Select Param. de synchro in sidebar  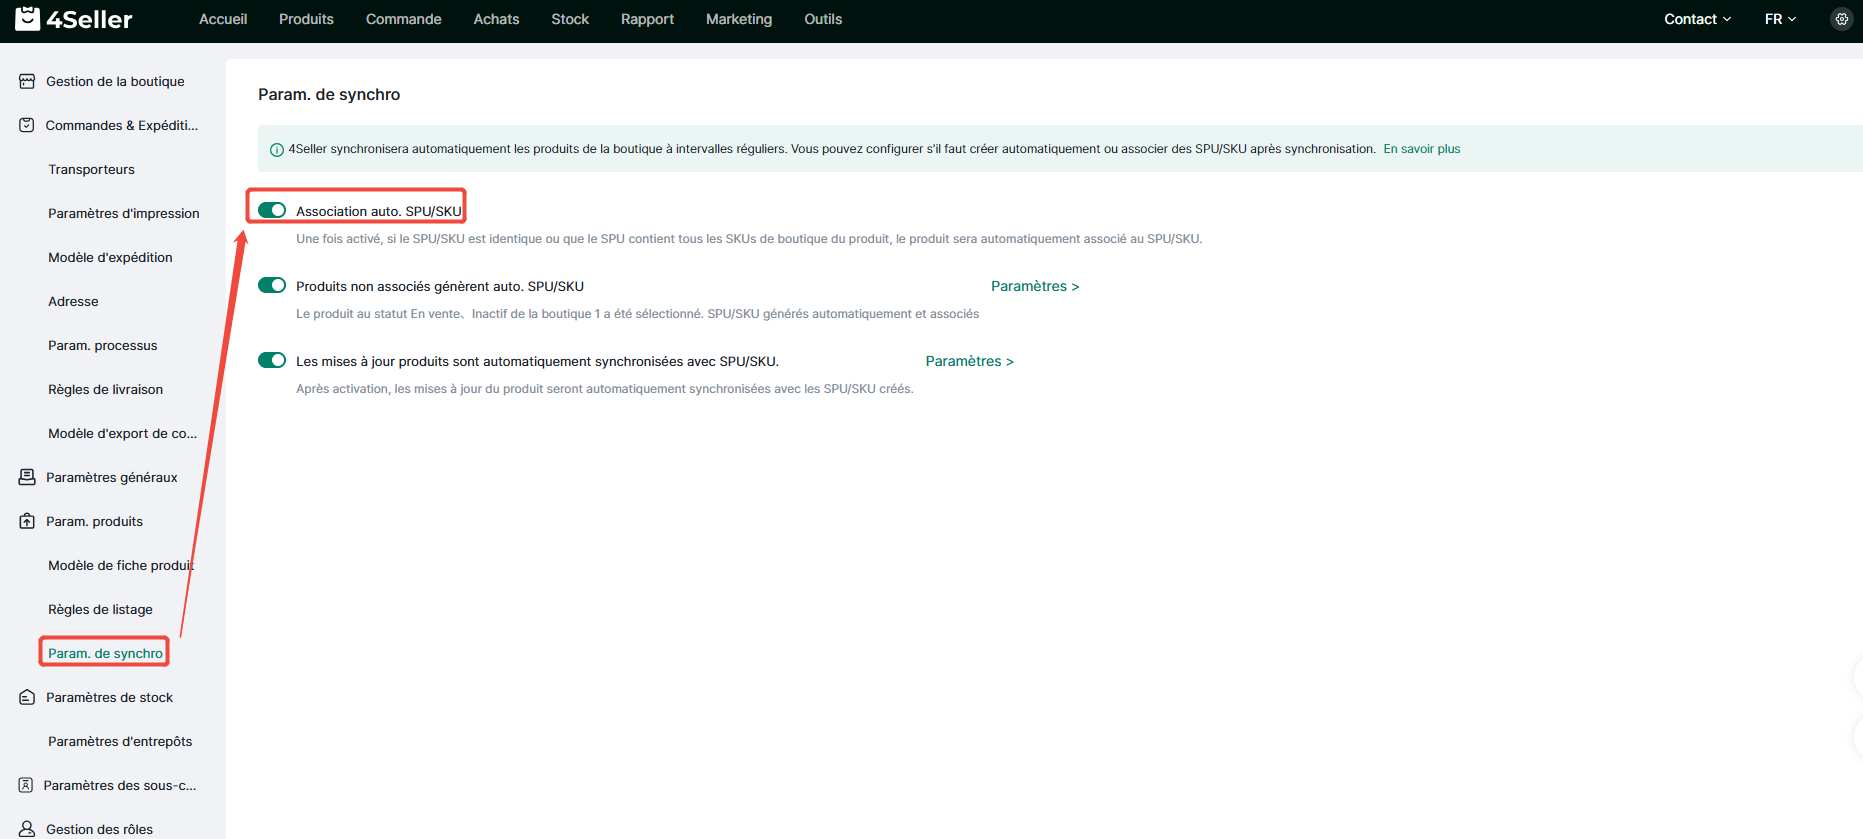[105, 653]
